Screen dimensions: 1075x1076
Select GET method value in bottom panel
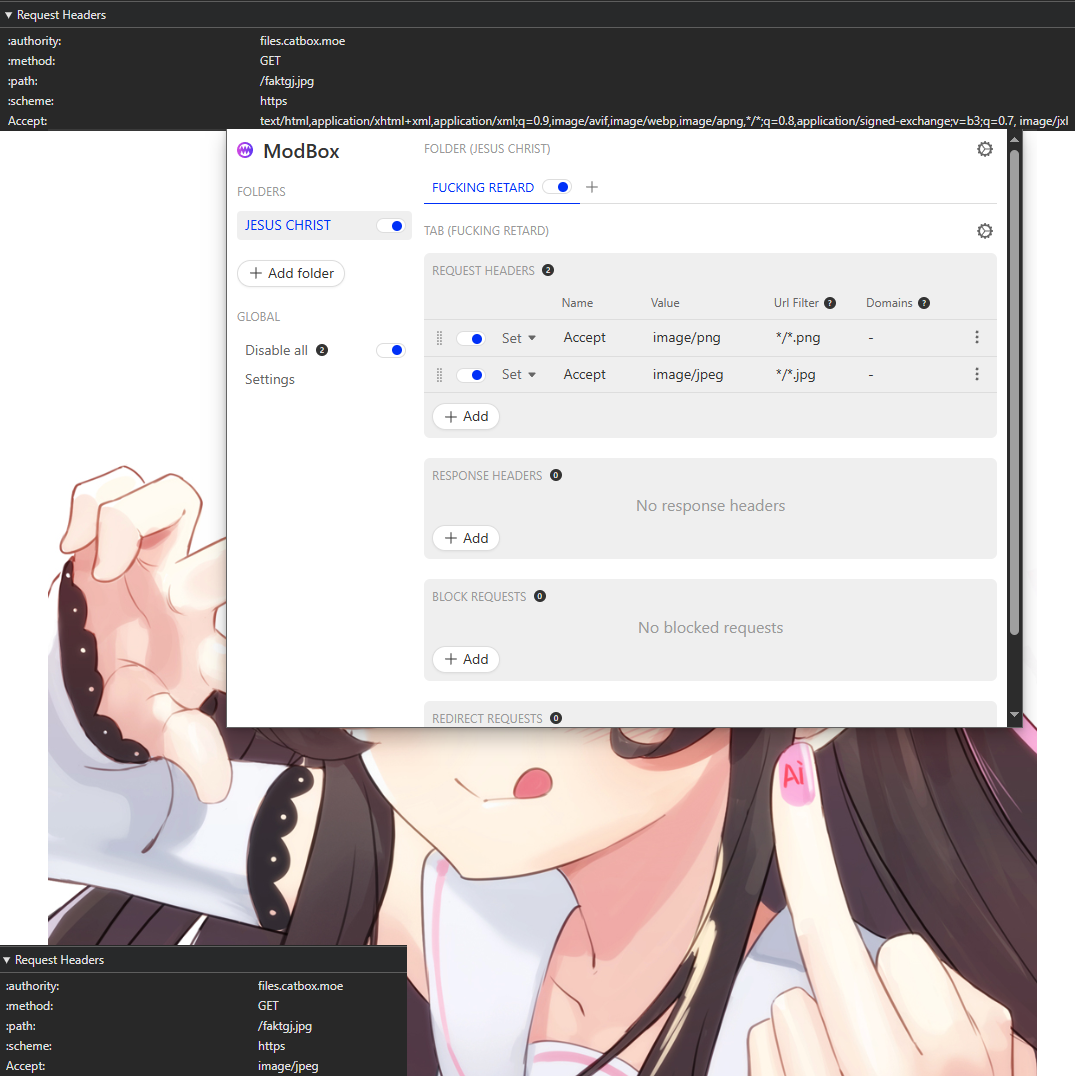coord(268,1005)
